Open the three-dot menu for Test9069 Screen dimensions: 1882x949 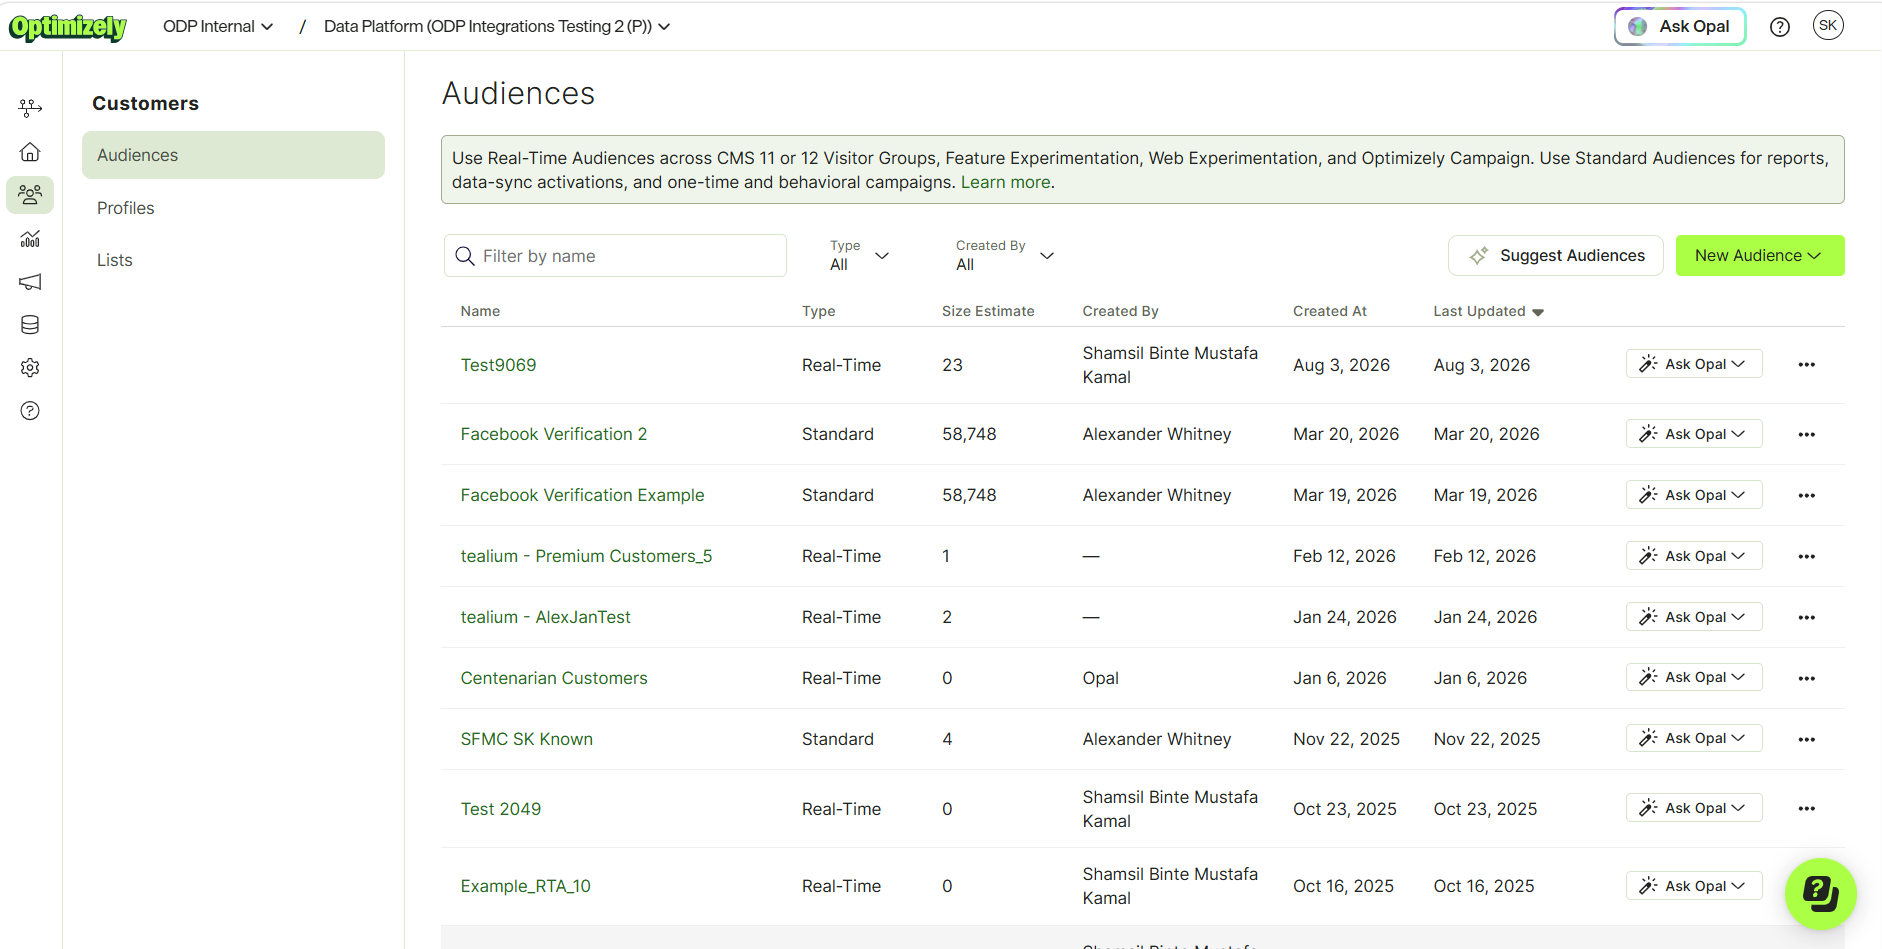pyautogui.click(x=1806, y=365)
